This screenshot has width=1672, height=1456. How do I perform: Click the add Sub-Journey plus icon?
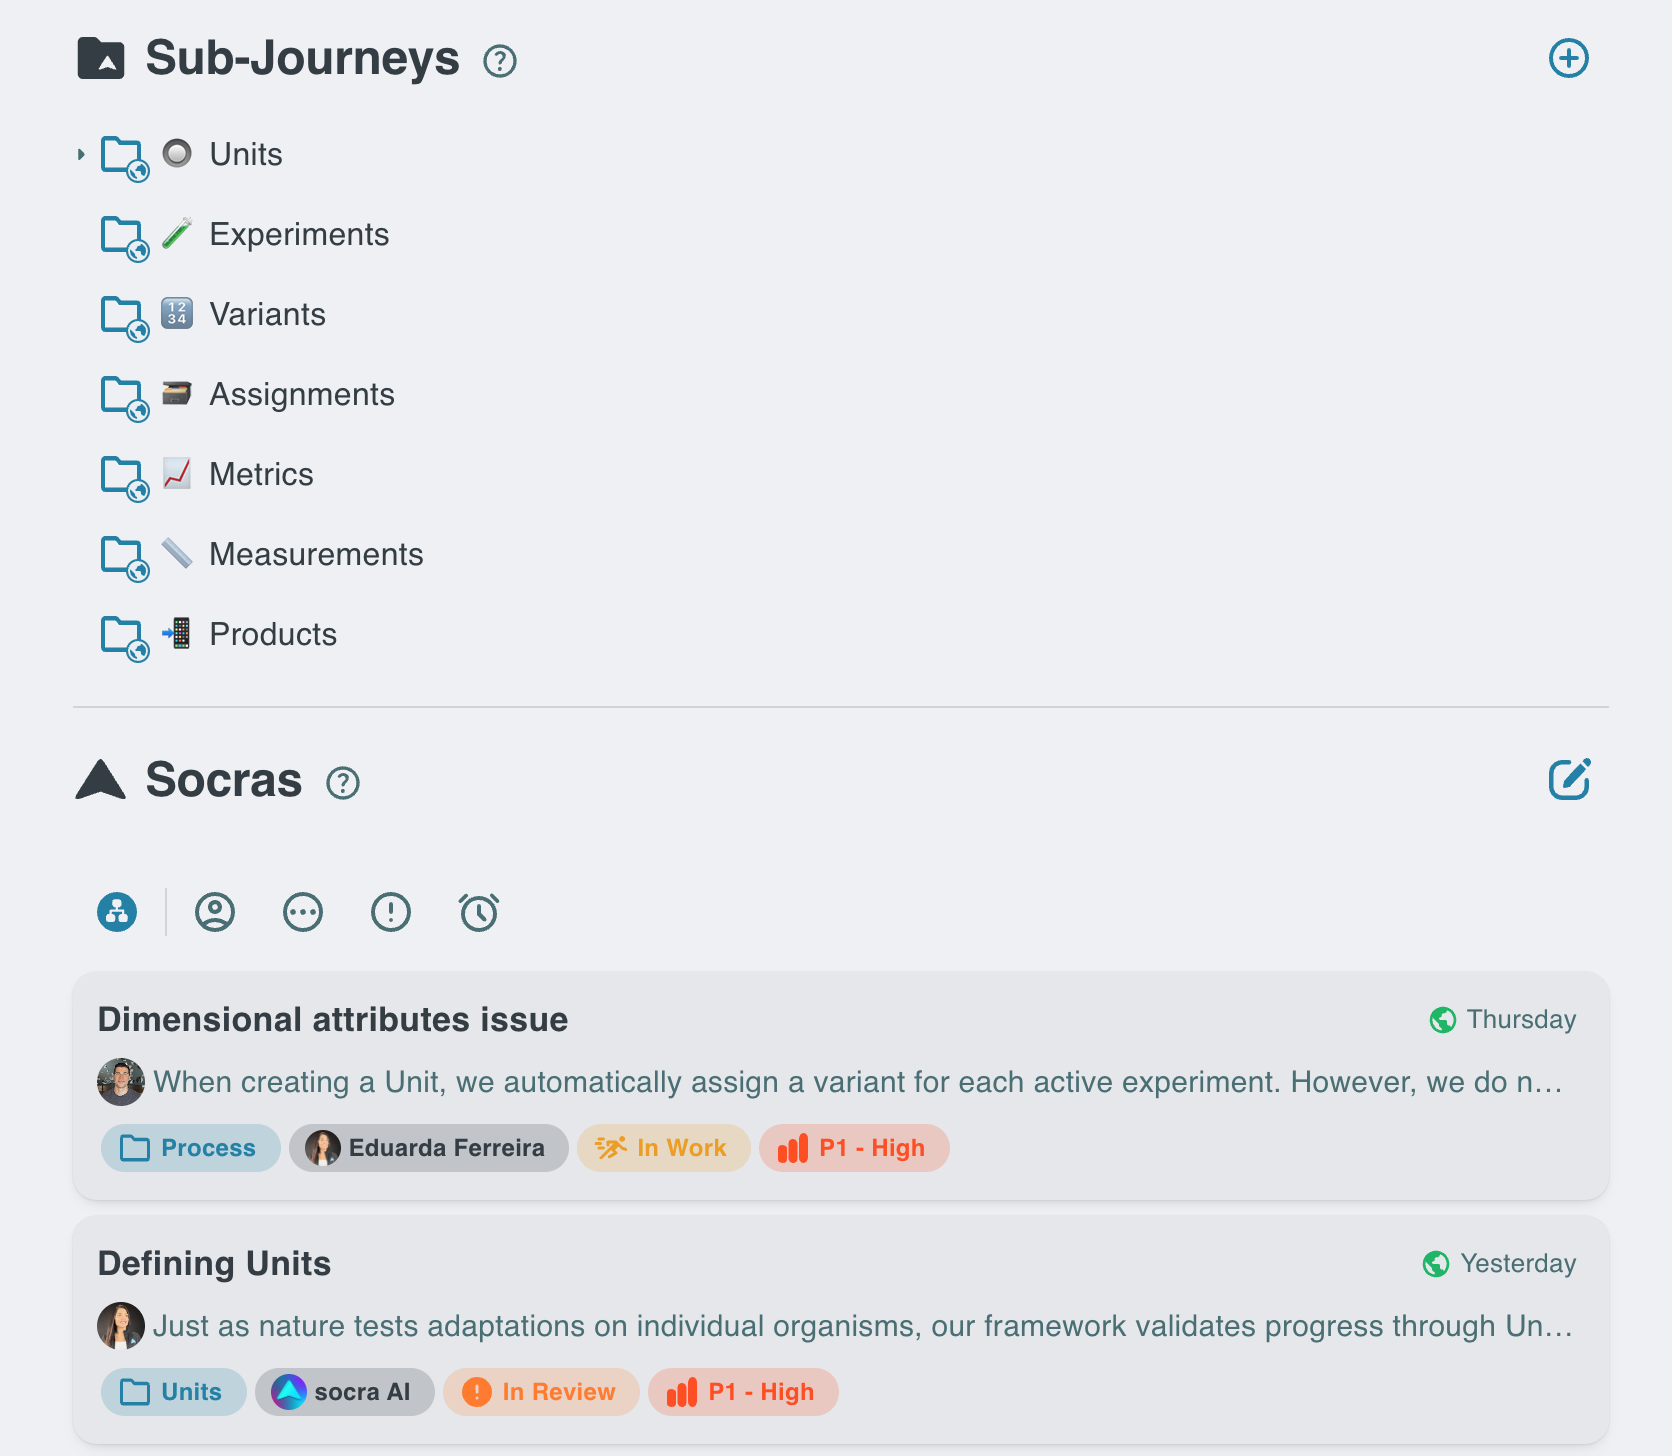(1568, 58)
